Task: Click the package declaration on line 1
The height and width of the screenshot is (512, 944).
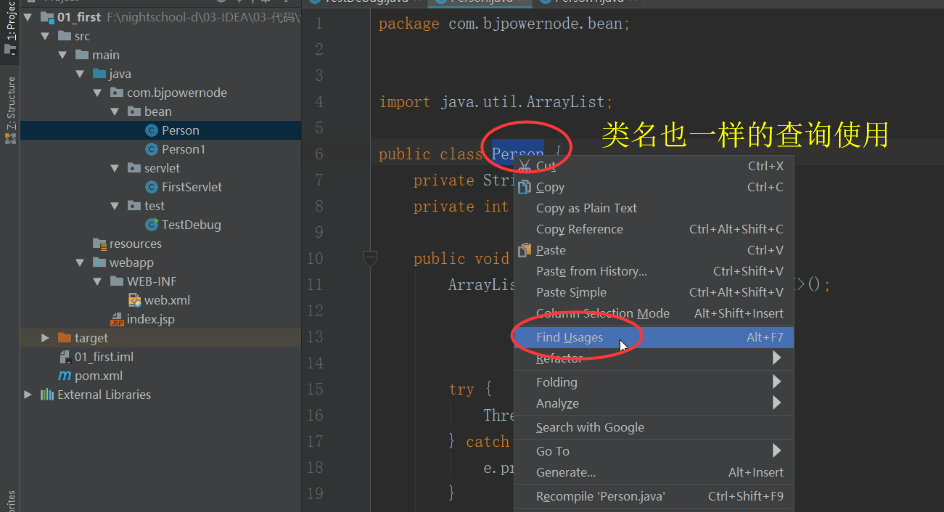Action: coord(504,24)
